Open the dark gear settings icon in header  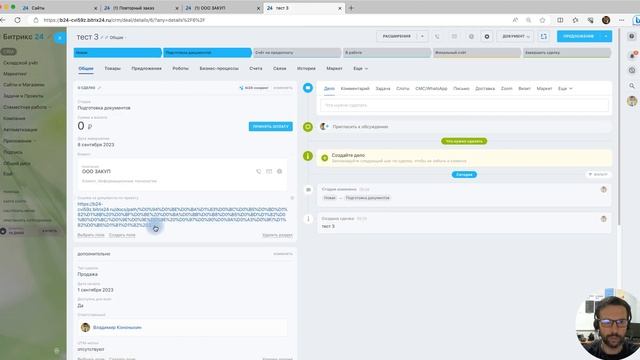(x=487, y=36)
